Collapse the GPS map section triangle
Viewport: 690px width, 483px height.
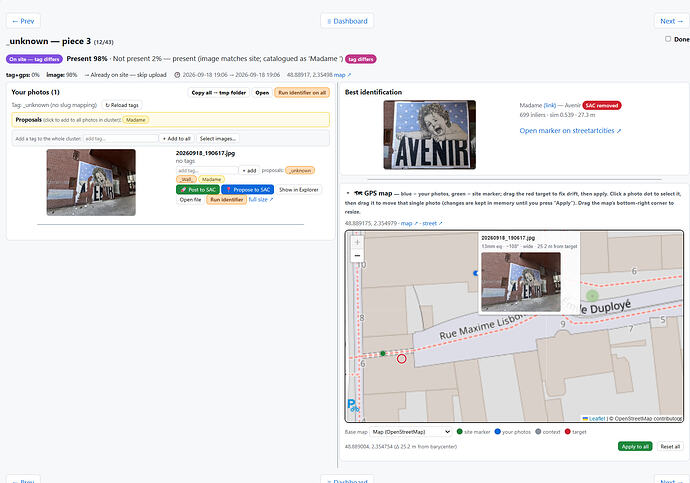pyautogui.click(x=348, y=193)
